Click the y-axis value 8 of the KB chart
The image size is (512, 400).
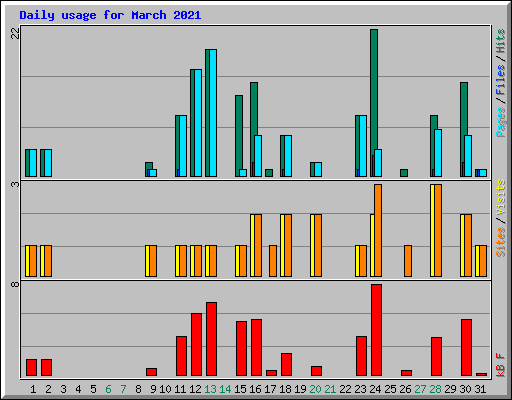pyautogui.click(x=15, y=284)
